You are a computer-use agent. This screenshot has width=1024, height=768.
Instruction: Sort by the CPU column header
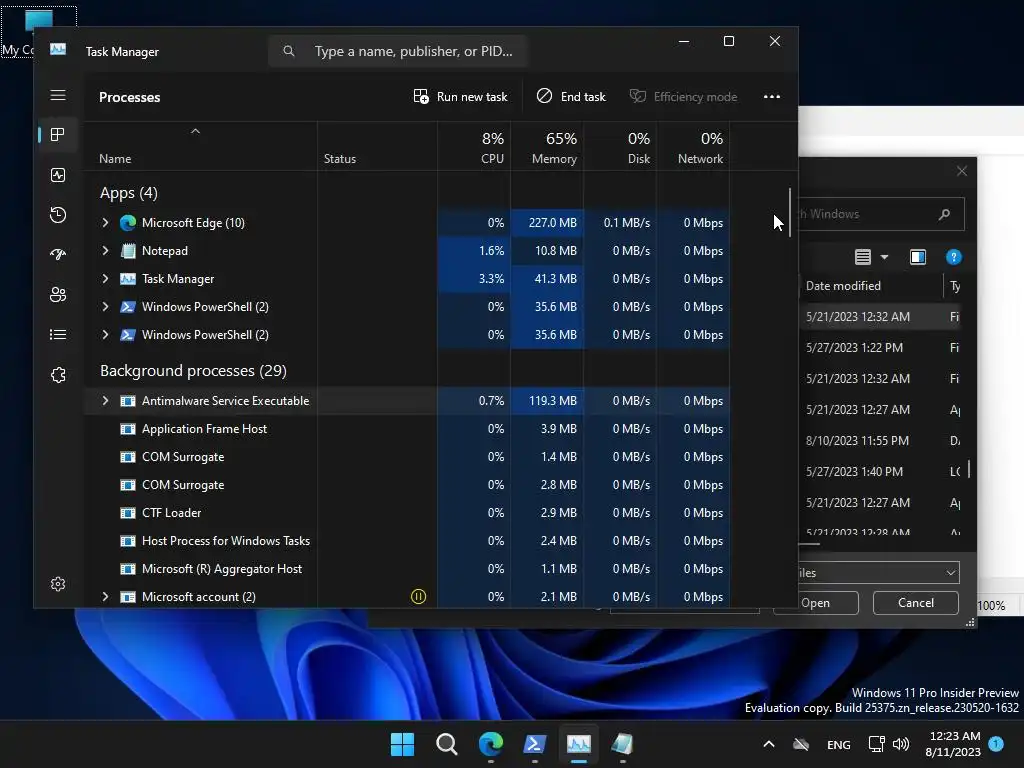tap(474, 148)
